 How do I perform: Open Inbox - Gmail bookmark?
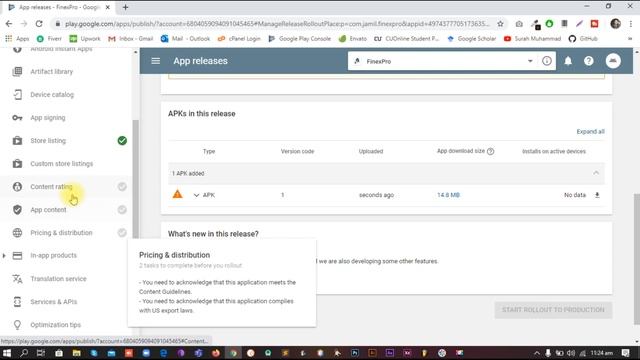[x=130, y=38]
